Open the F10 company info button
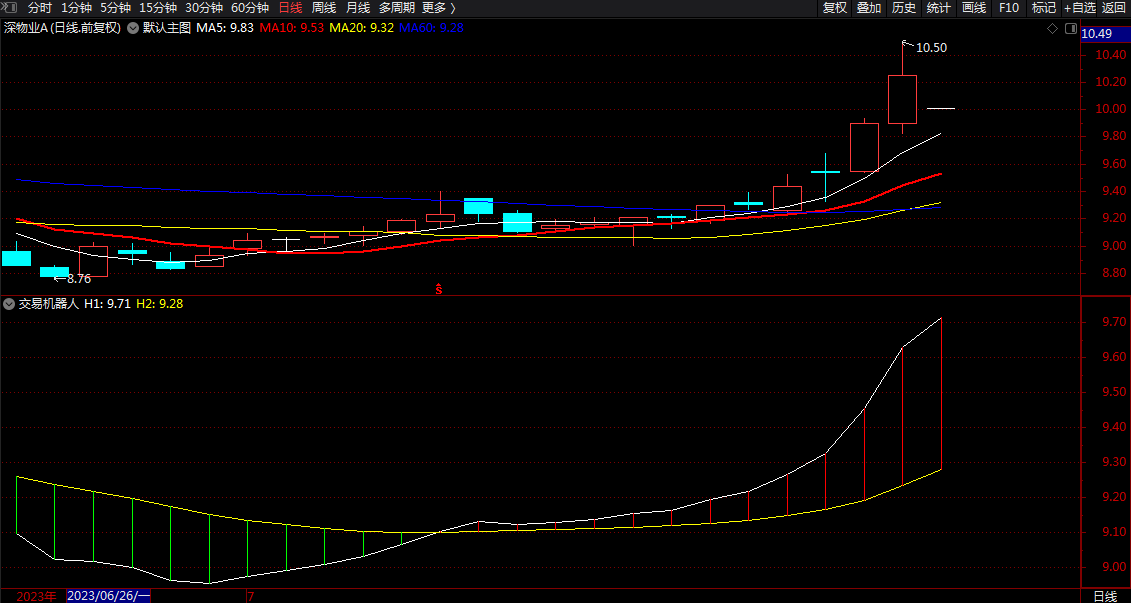The height and width of the screenshot is (603, 1131). tap(1008, 8)
